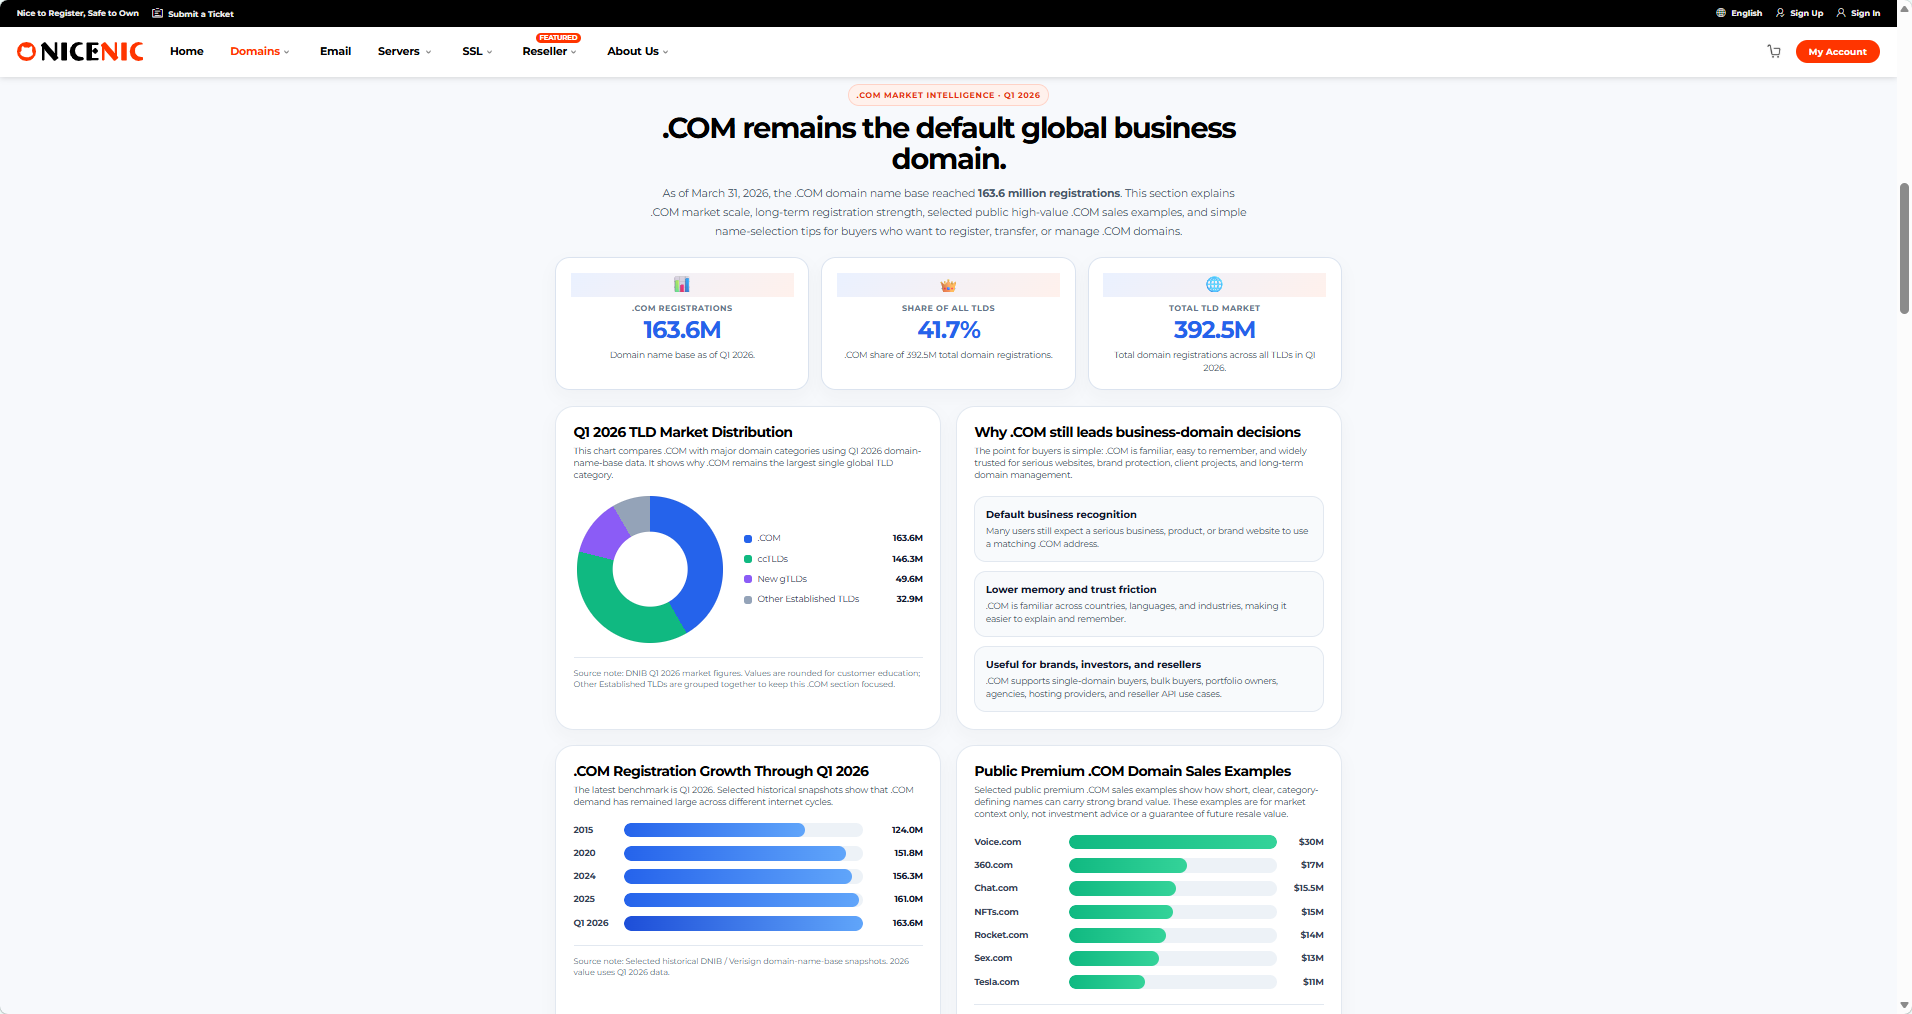1912x1014 pixels.
Task: Click the Lower memory and trust friction card
Action: [x=1148, y=604]
